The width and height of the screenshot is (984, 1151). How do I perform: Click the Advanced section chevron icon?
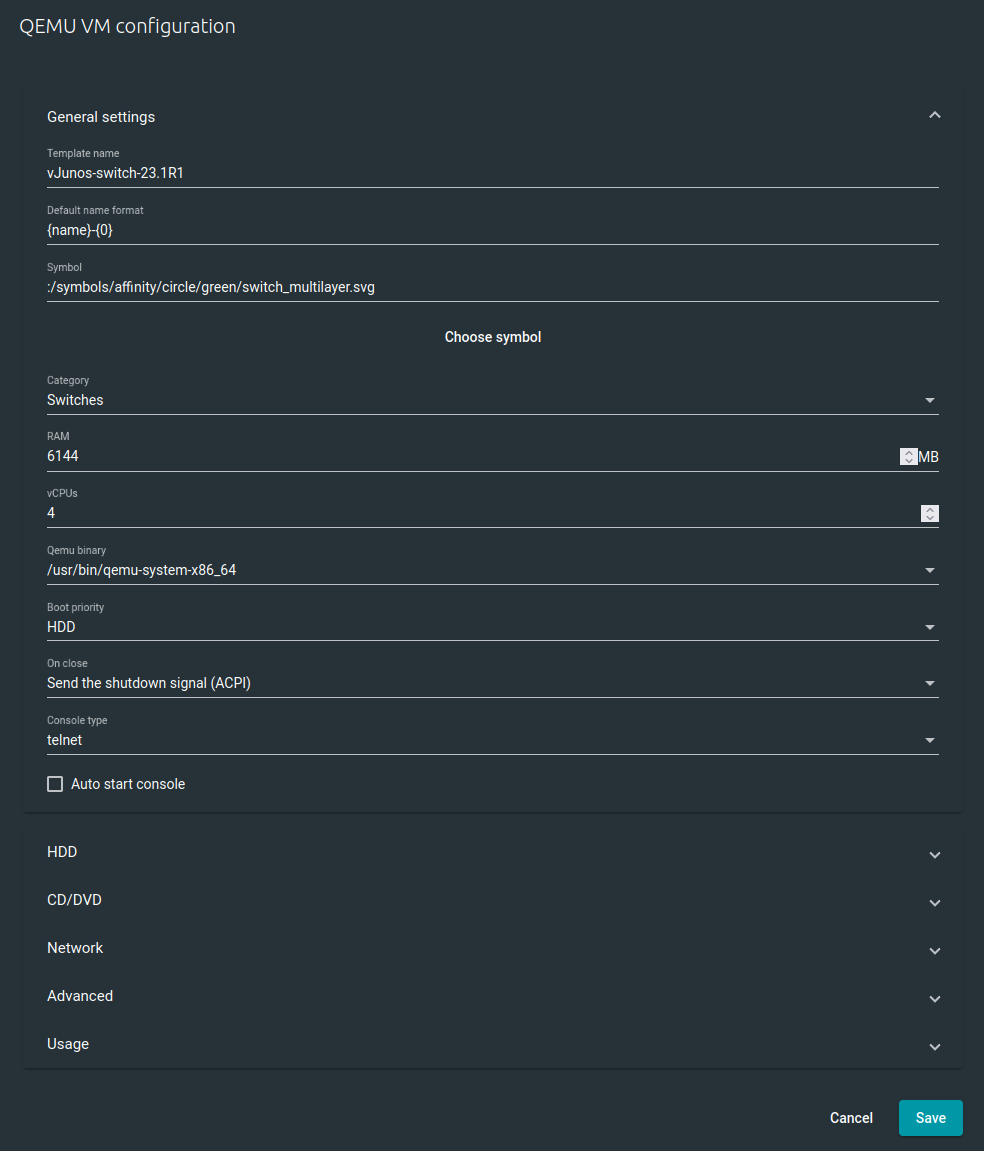(934, 998)
